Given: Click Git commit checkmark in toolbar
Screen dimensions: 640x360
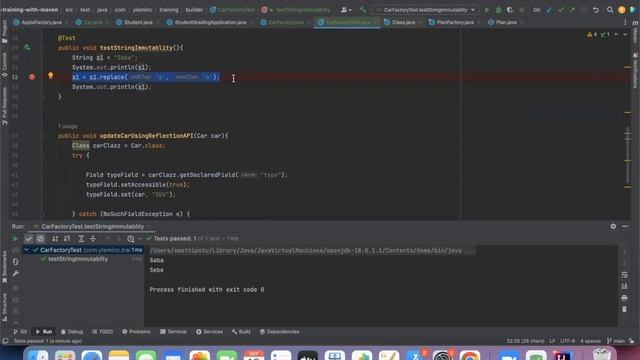Looking at the screenshot, I should (561, 10).
